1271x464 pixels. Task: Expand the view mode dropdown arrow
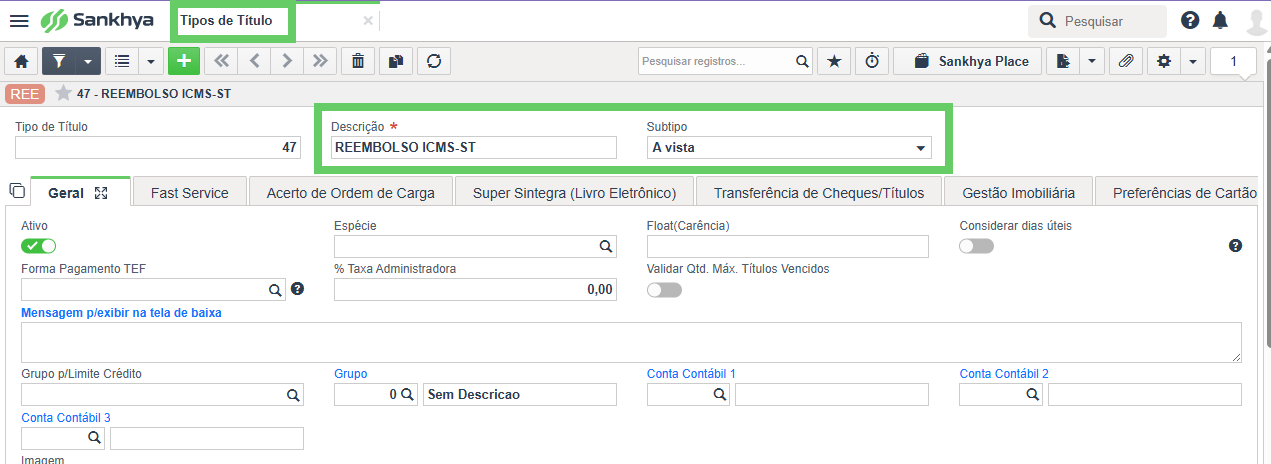[x=151, y=61]
